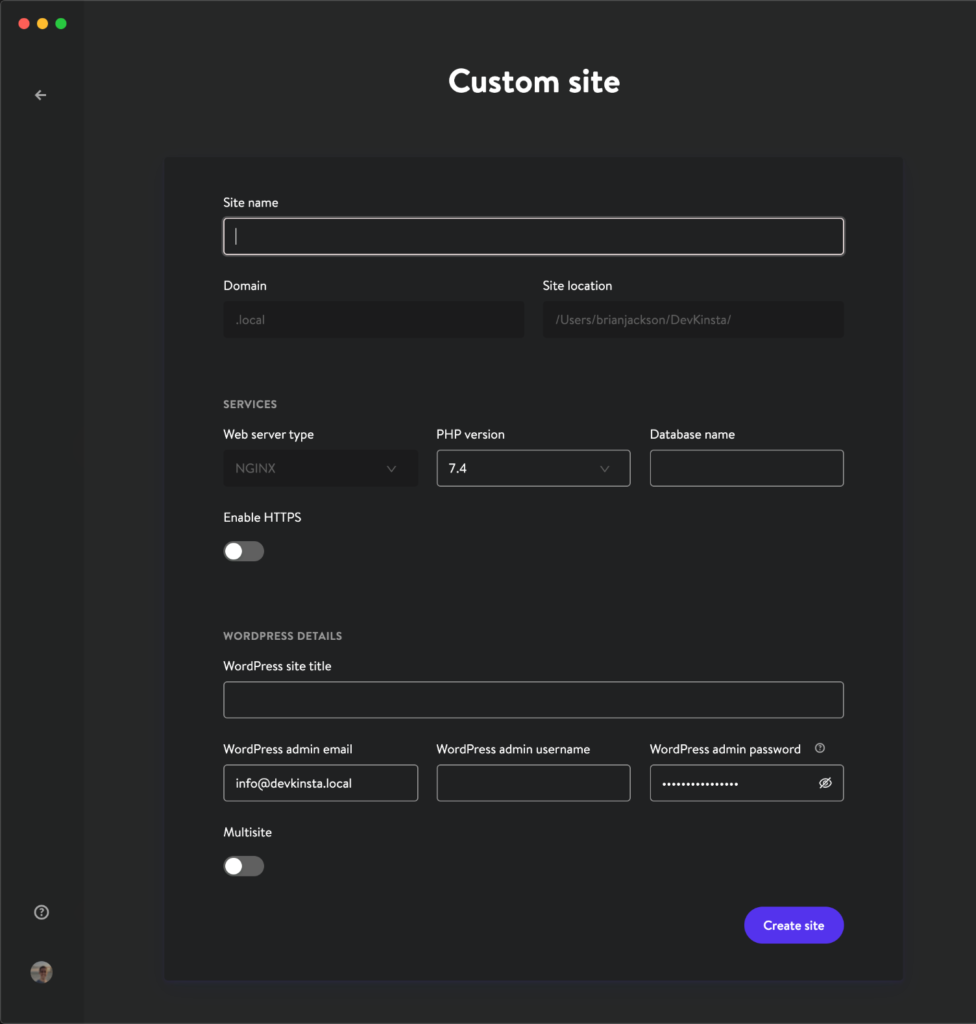976x1024 pixels.
Task: Click the PHP version dropdown chevron
Action: (604, 468)
